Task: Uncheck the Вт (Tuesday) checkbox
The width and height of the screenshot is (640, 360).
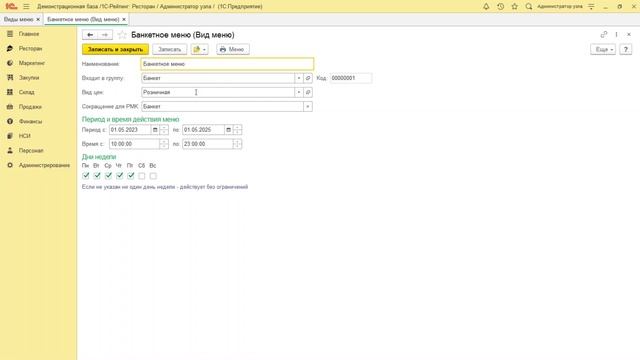Action: tap(97, 176)
